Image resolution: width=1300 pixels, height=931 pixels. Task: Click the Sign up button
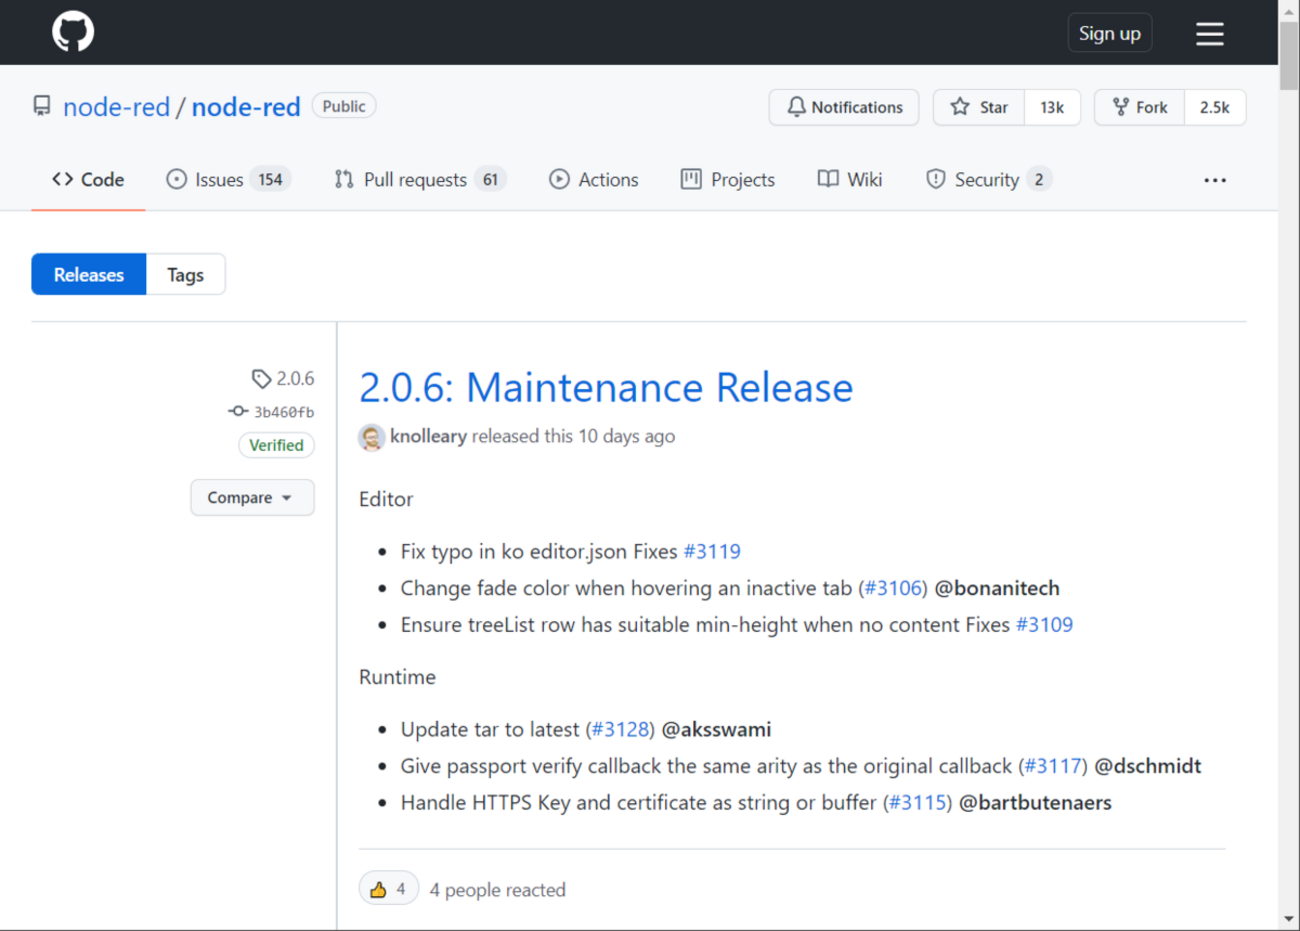pyautogui.click(x=1109, y=33)
